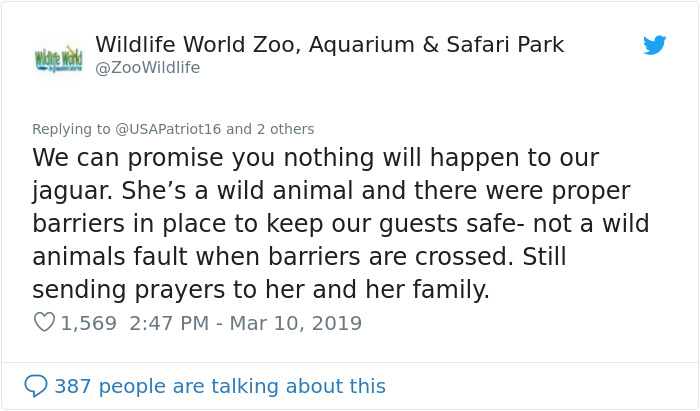Click the 1,569 likes count
The width and height of the screenshot is (700, 411).
coord(88,323)
